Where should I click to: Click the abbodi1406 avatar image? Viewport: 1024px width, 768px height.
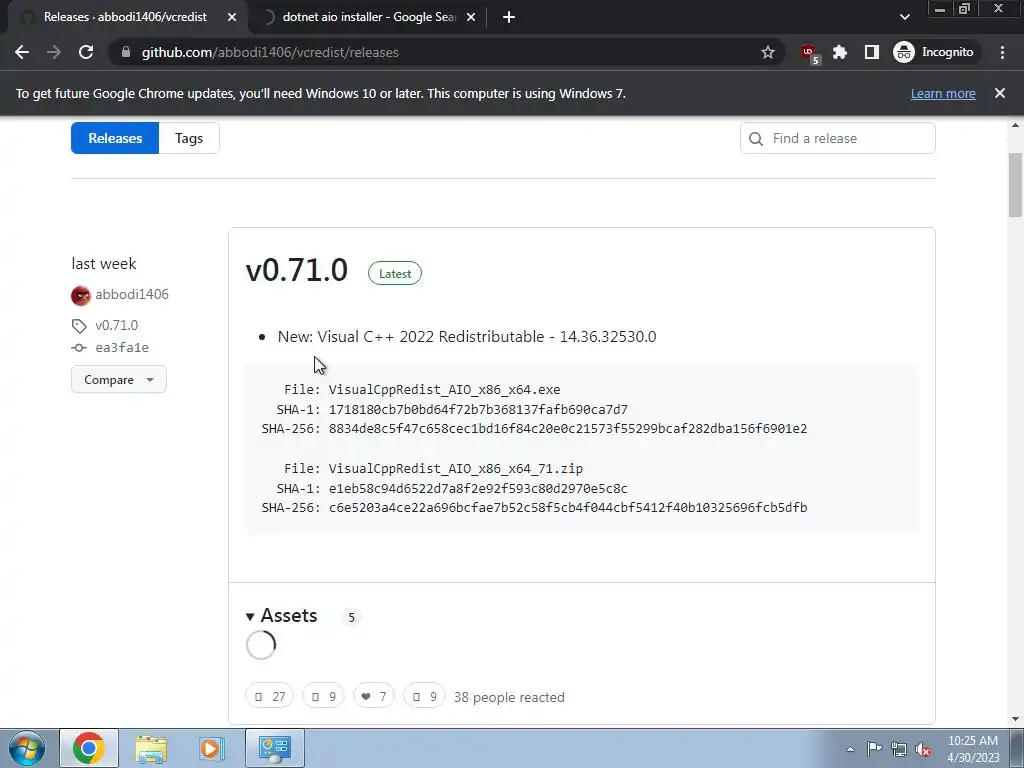81,295
